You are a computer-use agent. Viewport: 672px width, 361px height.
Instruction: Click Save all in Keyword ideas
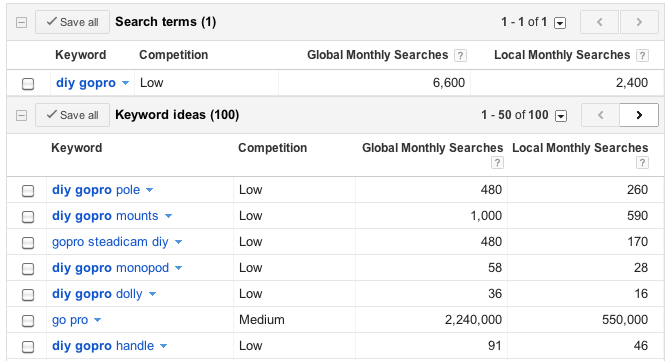pyautogui.click(x=72, y=115)
